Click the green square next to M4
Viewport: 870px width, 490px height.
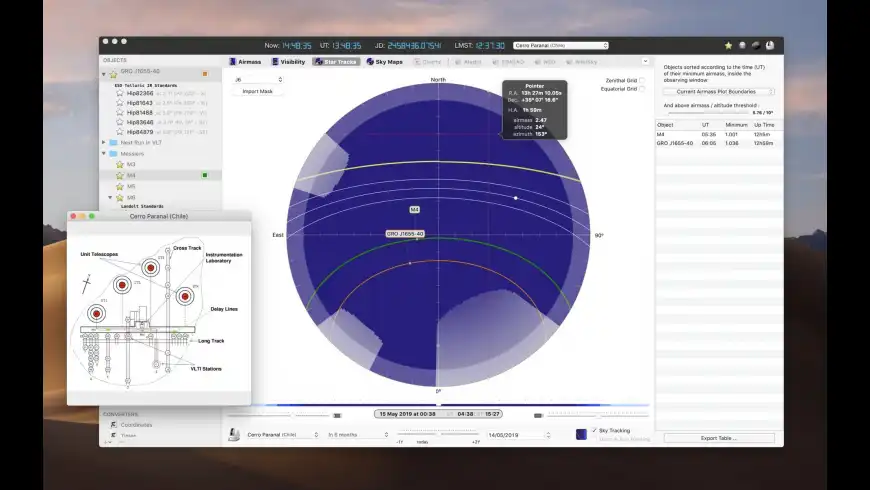[x=205, y=175]
